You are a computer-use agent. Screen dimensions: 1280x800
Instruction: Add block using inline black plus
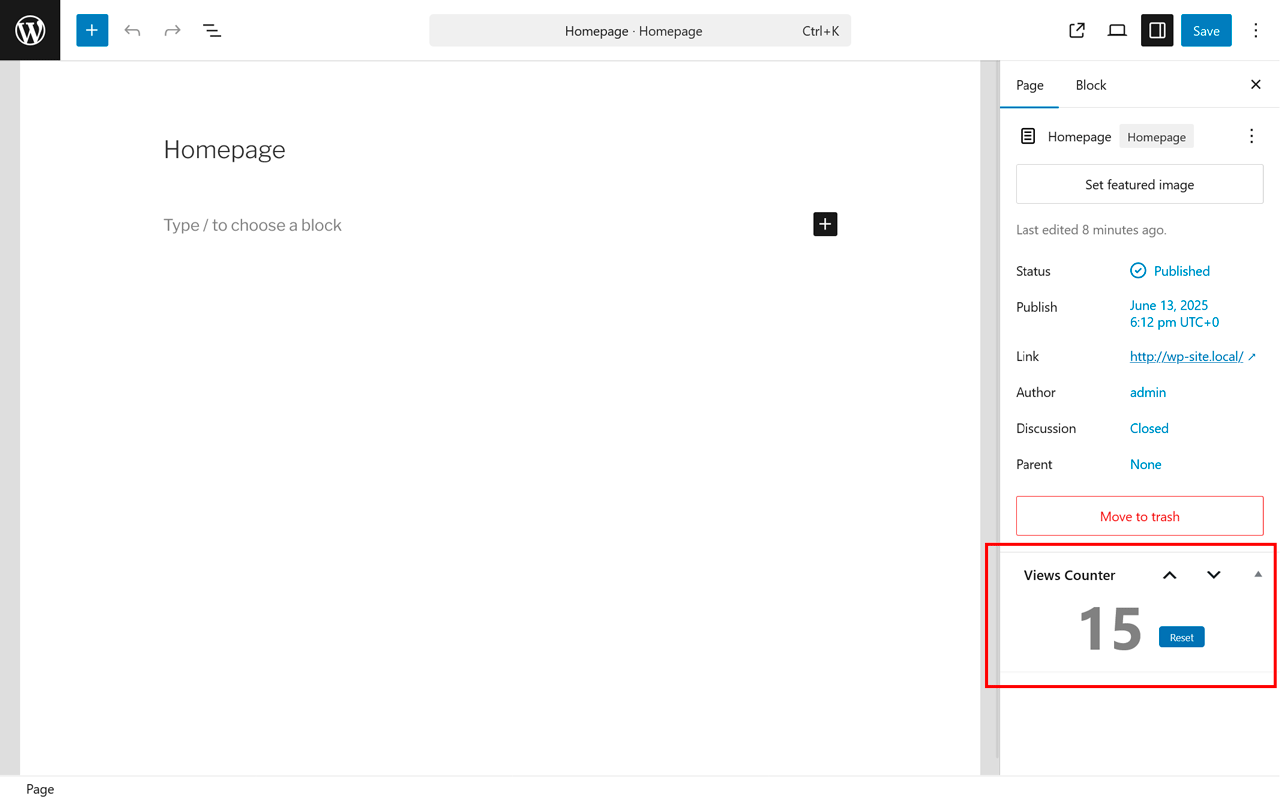tap(825, 224)
